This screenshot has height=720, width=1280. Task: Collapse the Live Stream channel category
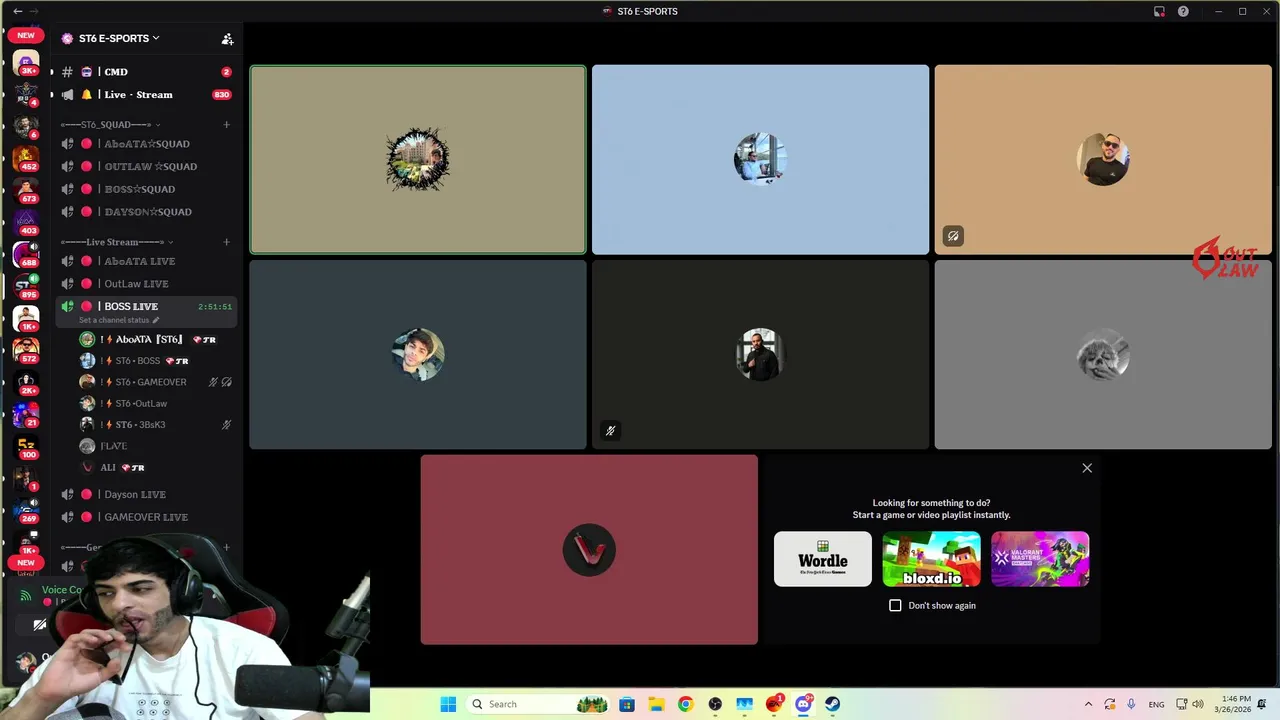(117, 242)
